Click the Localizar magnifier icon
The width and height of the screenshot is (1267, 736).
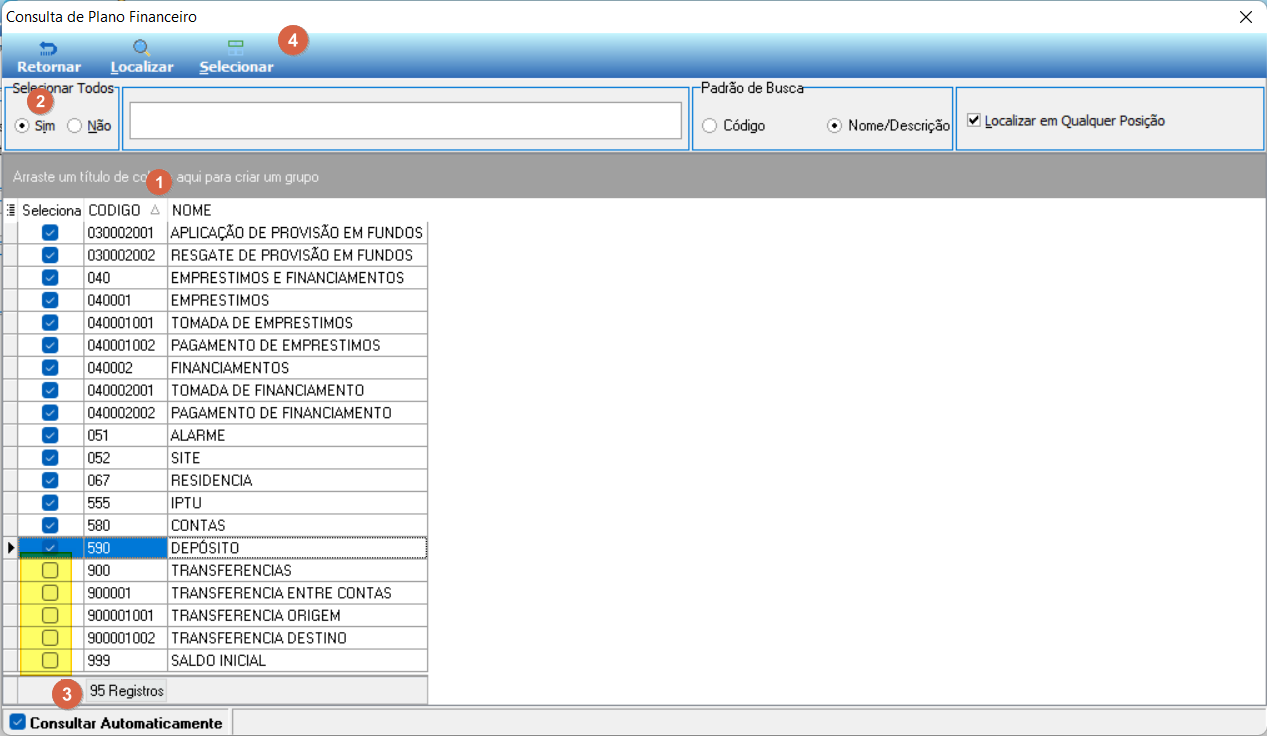pos(142,48)
